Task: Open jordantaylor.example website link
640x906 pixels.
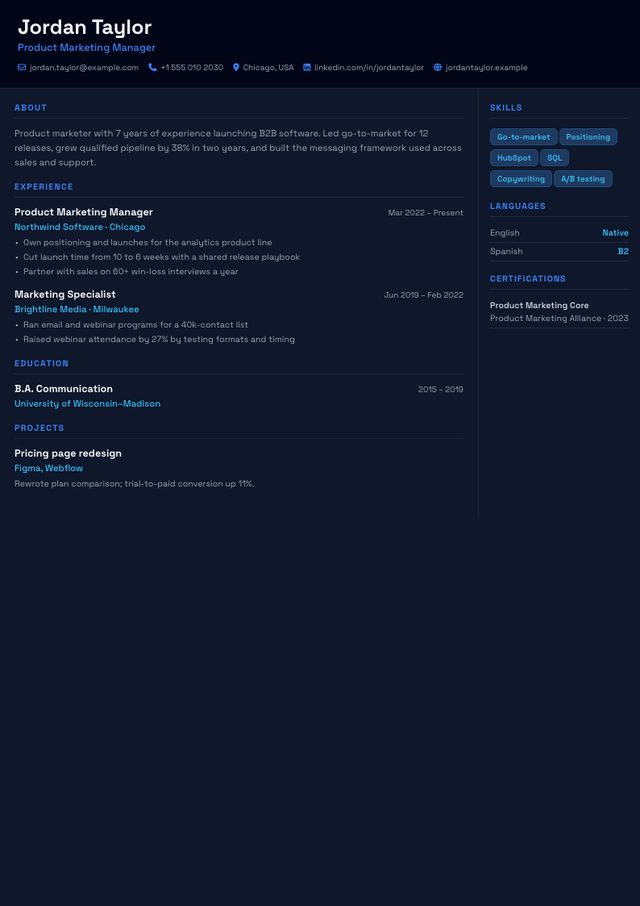Action: pos(486,68)
